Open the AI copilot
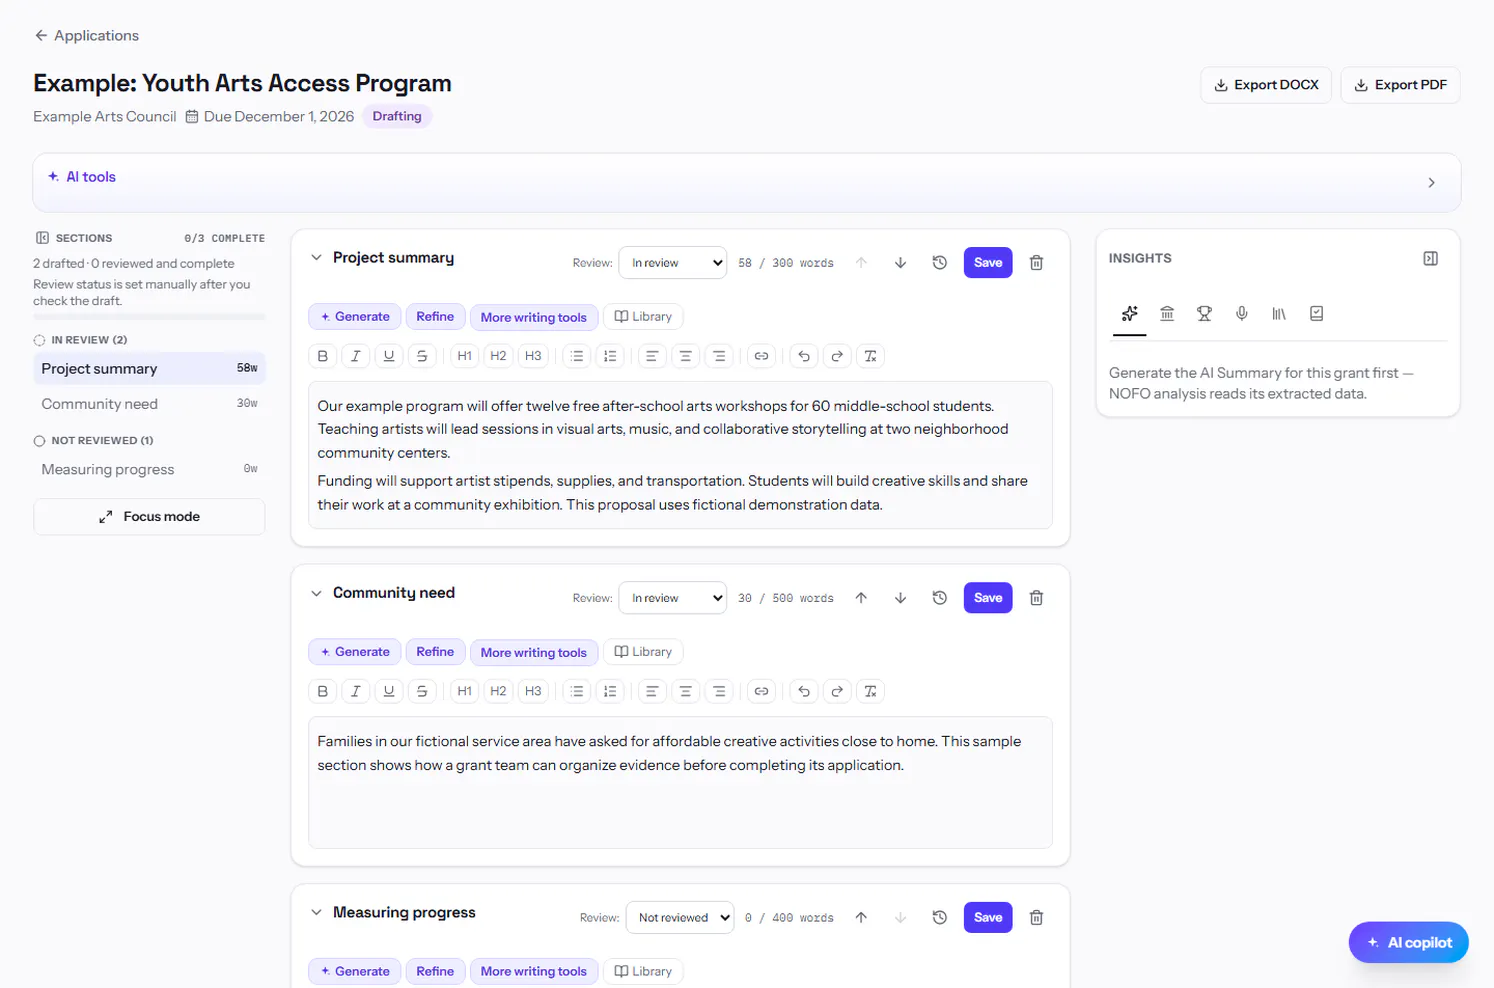The width and height of the screenshot is (1494, 988). (1409, 942)
